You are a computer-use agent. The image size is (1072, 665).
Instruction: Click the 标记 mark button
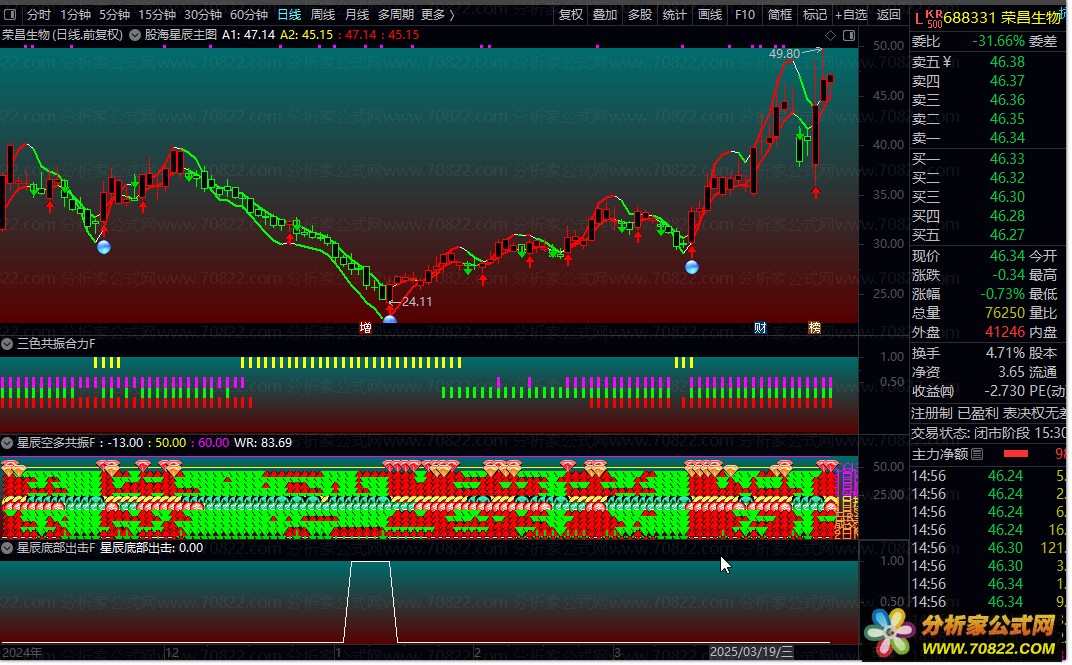(814, 14)
